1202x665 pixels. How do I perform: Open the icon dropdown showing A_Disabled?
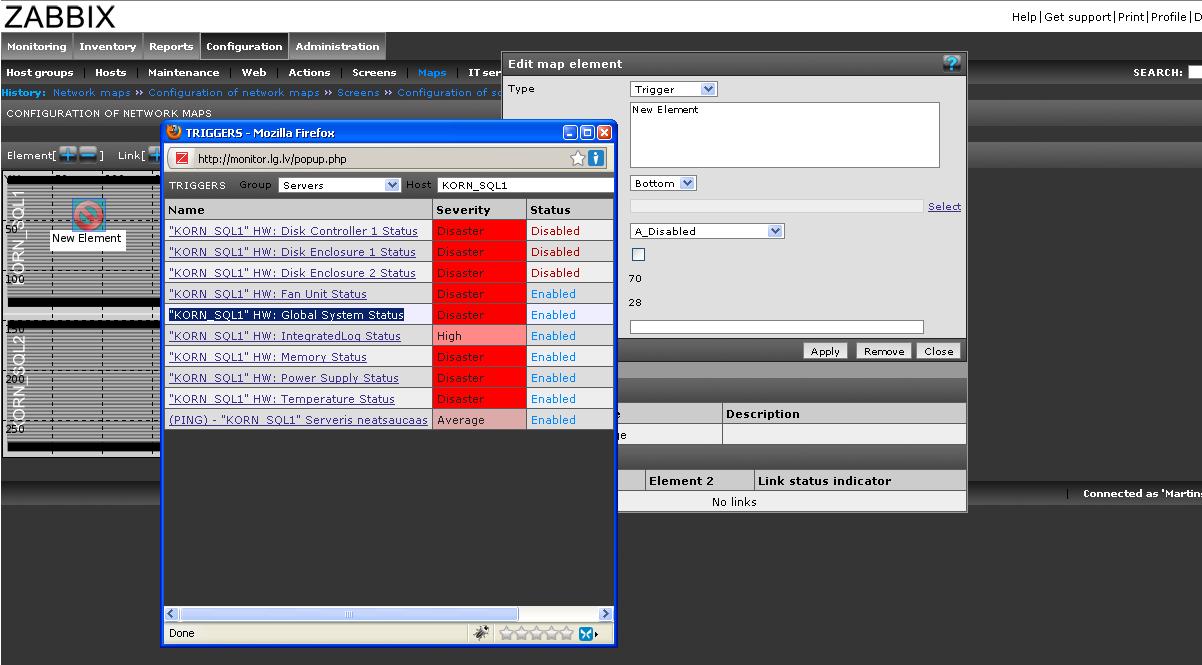708,231
